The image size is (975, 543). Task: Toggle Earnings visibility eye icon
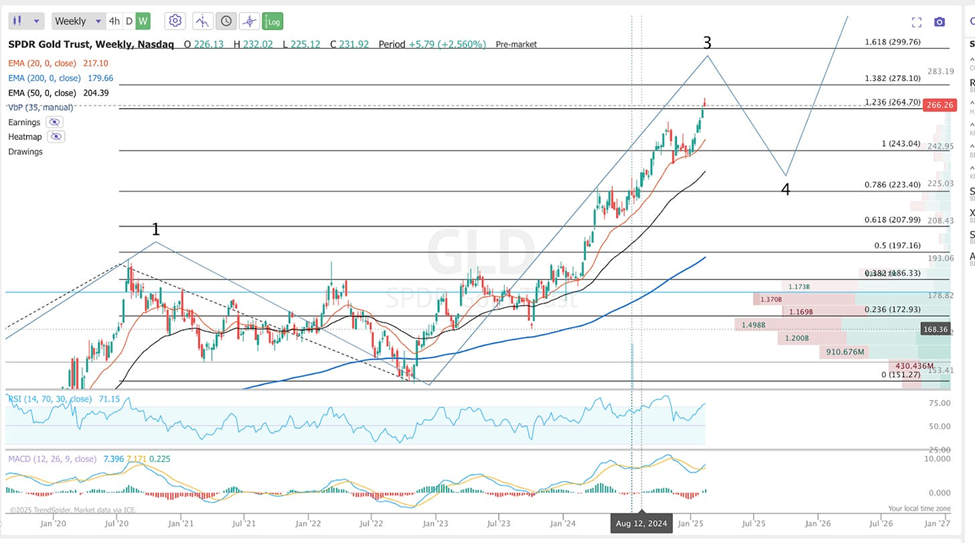[54, 123]
